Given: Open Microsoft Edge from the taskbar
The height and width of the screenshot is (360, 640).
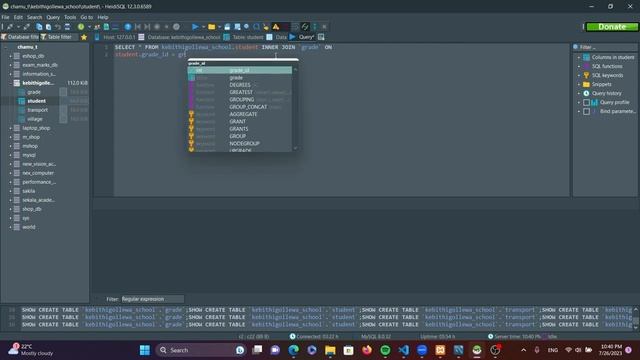Looking at the screenshot, I should pyautogui.click(x=293, y=350).
